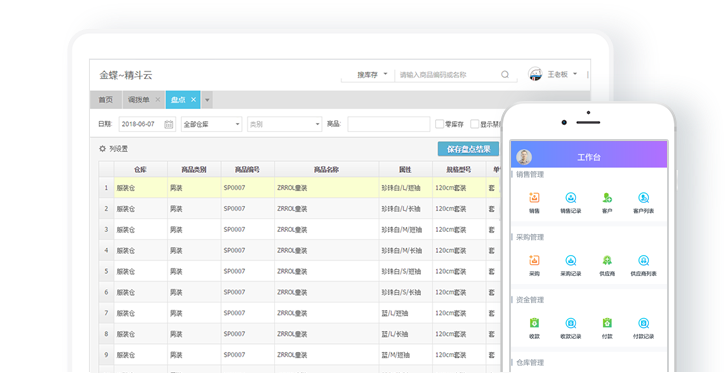The height and width of the screenshot is (373, 728).
Task: Click the 列设置 gear icon
Action: tap(102, 149)
